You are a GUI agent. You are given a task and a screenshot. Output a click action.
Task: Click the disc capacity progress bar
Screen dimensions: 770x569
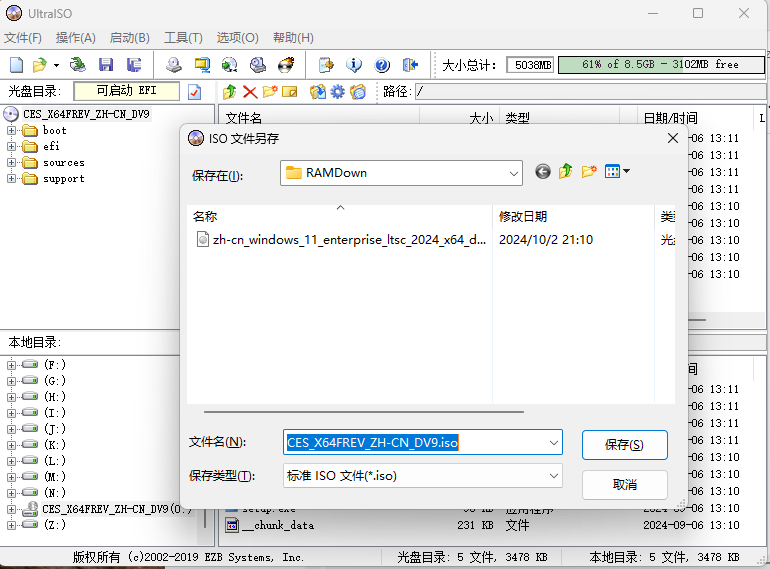click(x=661, y=65)
